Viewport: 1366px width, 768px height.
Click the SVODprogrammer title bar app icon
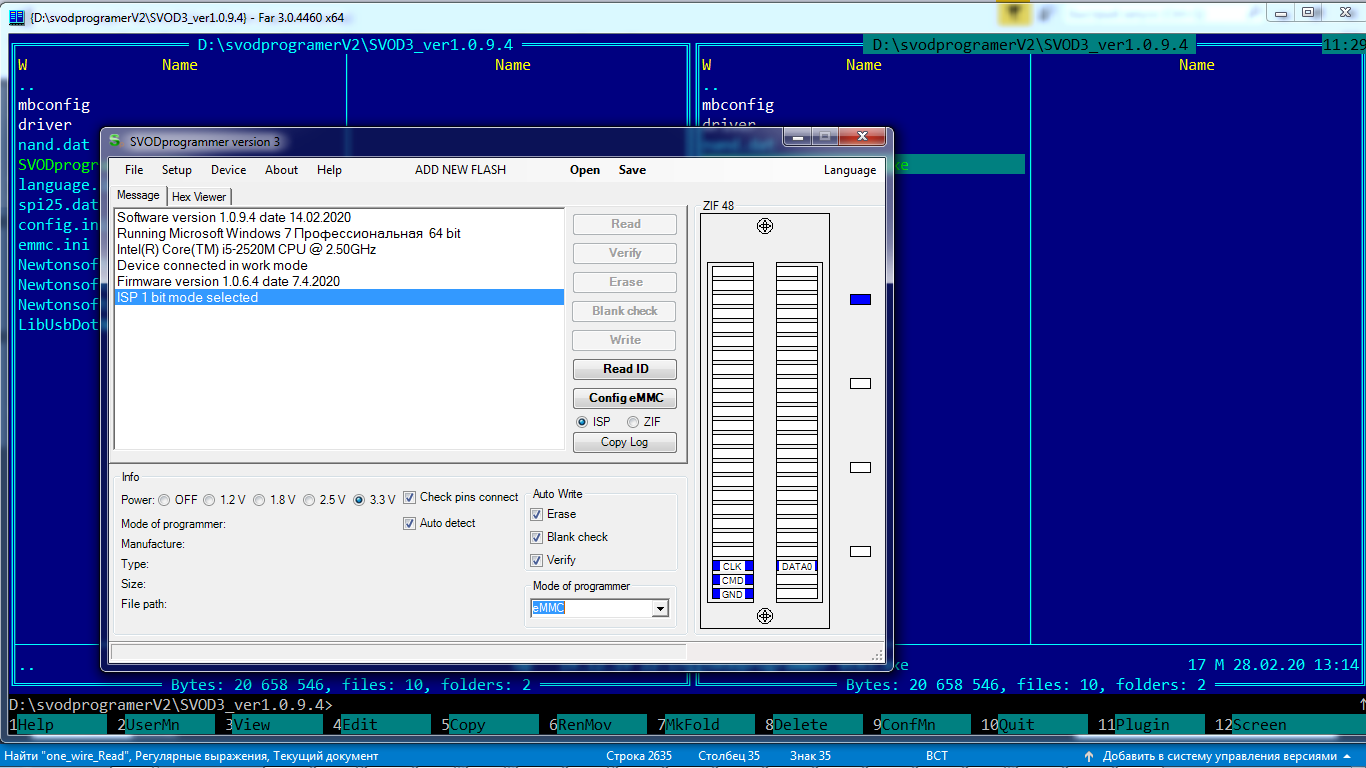(115, 141)
